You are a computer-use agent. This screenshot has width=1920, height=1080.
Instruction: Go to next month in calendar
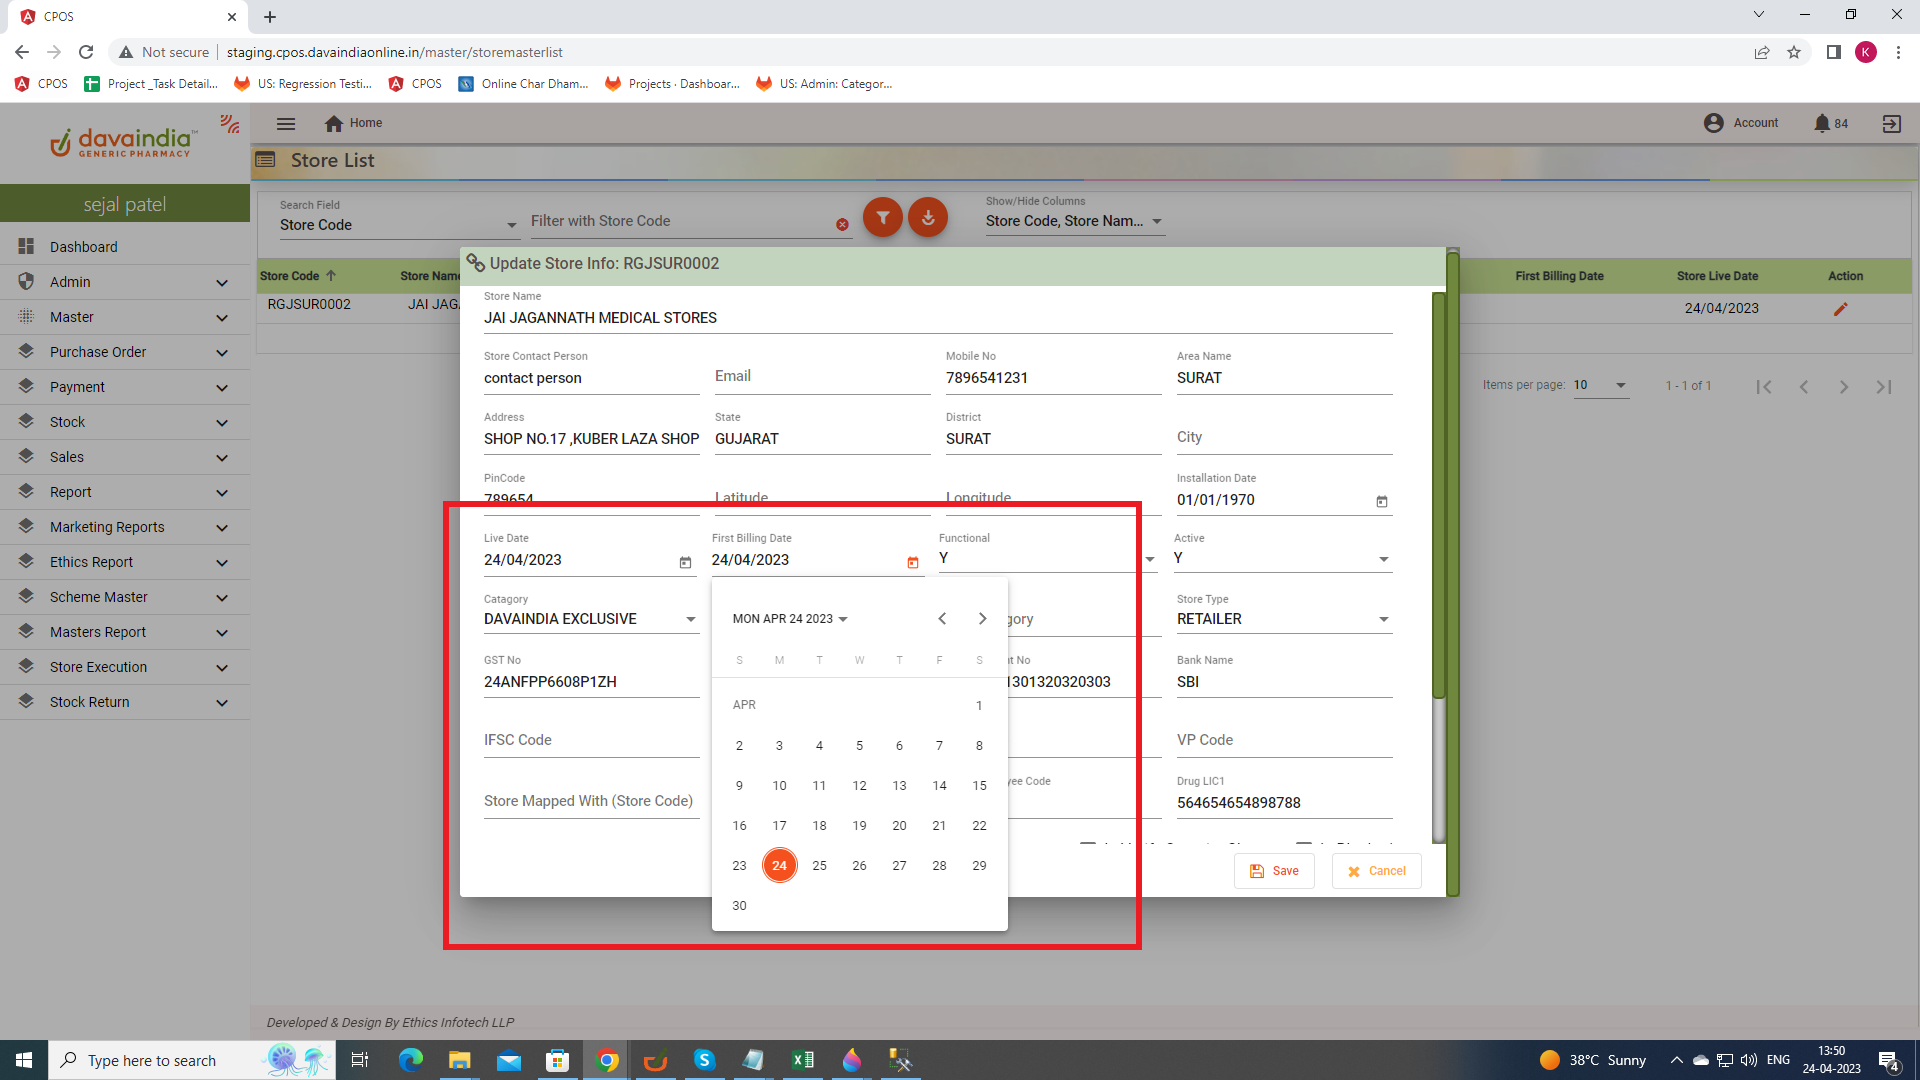point(982,619)
